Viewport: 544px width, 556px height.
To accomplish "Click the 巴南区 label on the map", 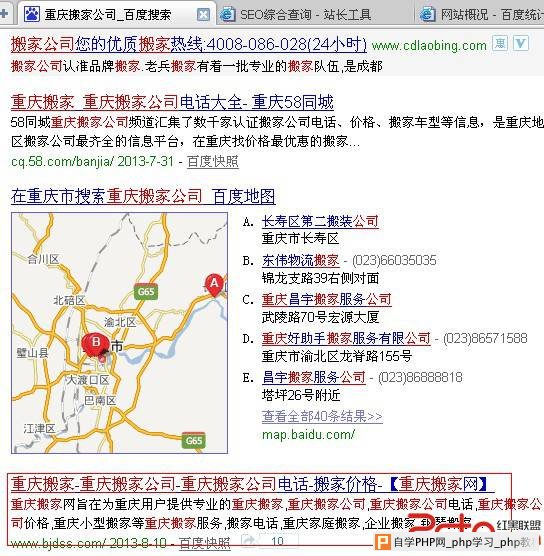I will (100, 401).
